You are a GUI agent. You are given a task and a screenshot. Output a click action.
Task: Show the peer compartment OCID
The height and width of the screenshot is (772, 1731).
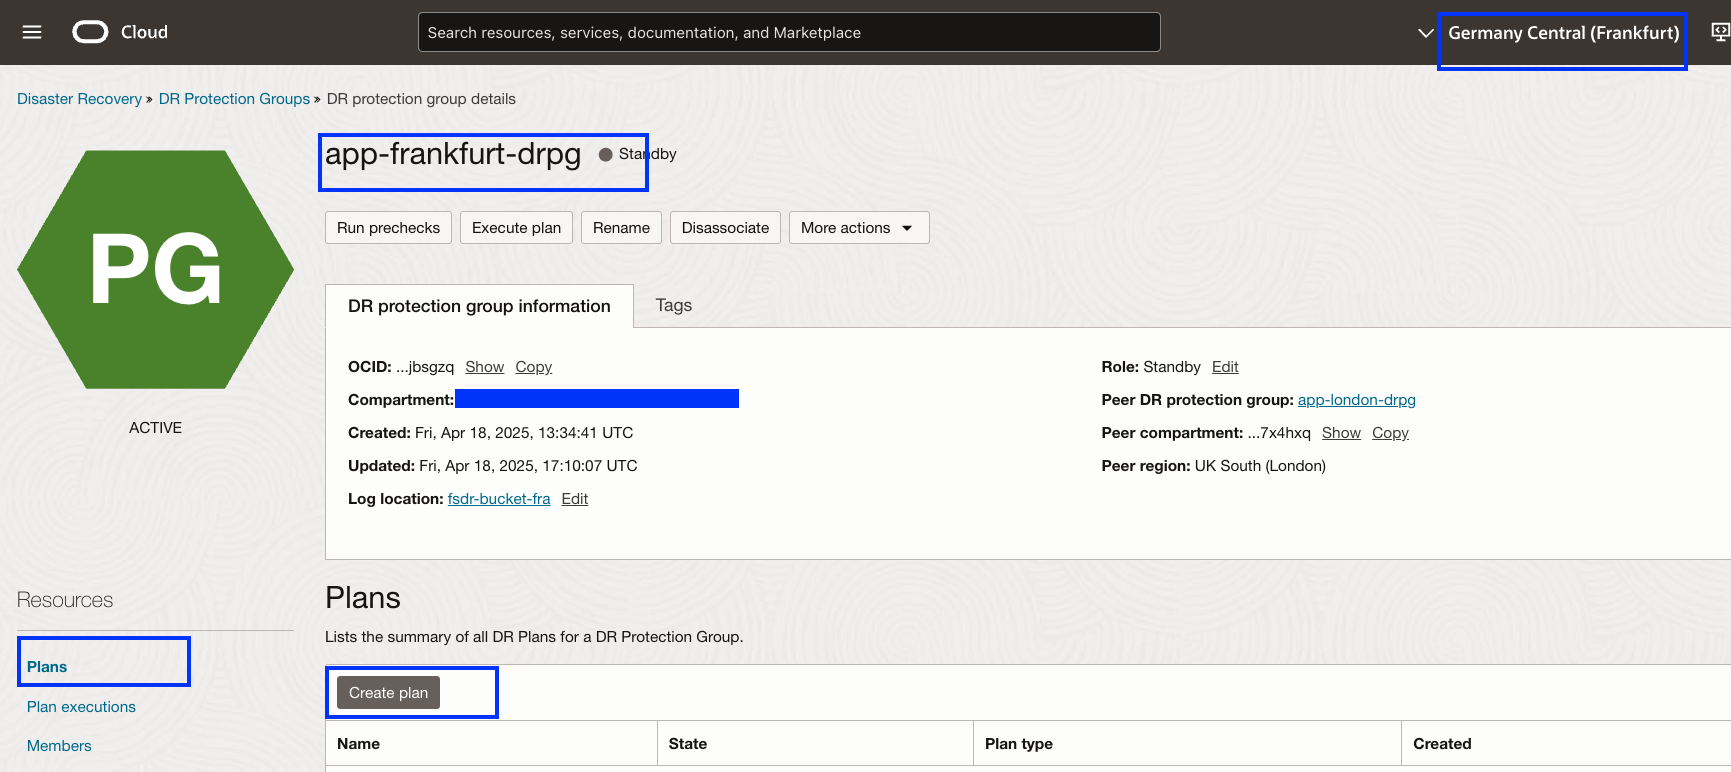click(1341, 433)
